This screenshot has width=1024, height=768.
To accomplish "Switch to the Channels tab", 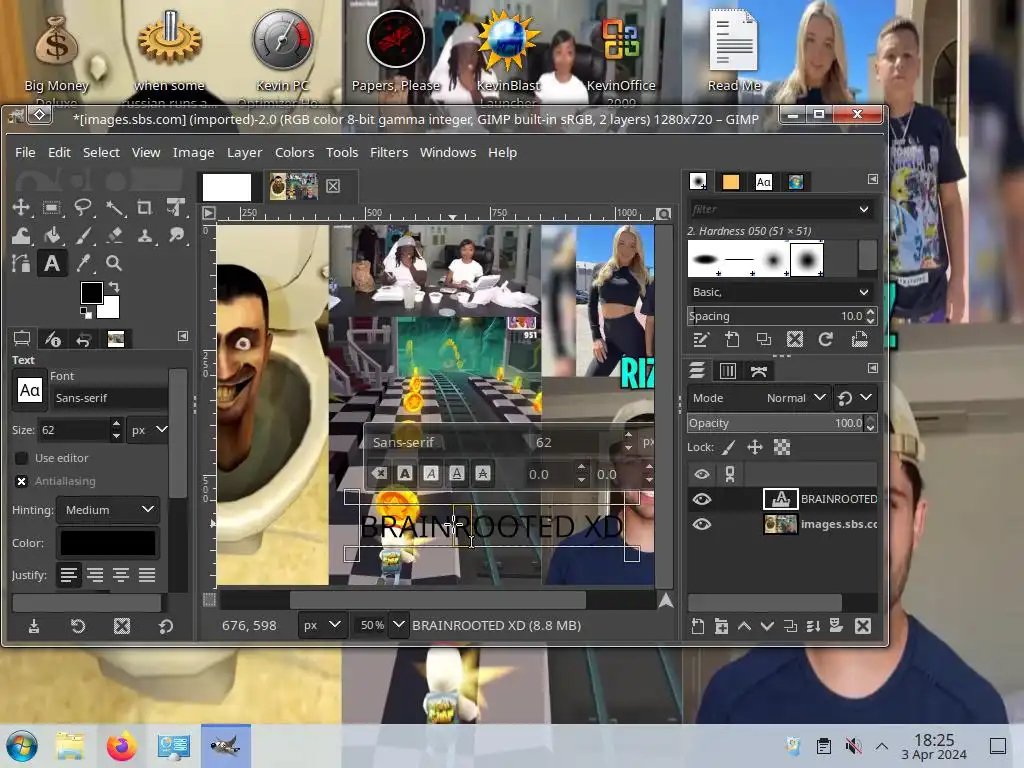I will [x=728, y=372].
